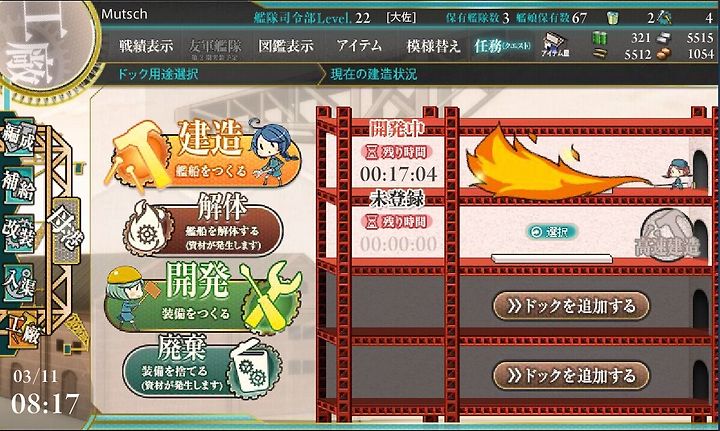Screen dimensions: 720x431
Task: Open the 図鑑表示 encyclopedia menu
Action: (286, 45)
